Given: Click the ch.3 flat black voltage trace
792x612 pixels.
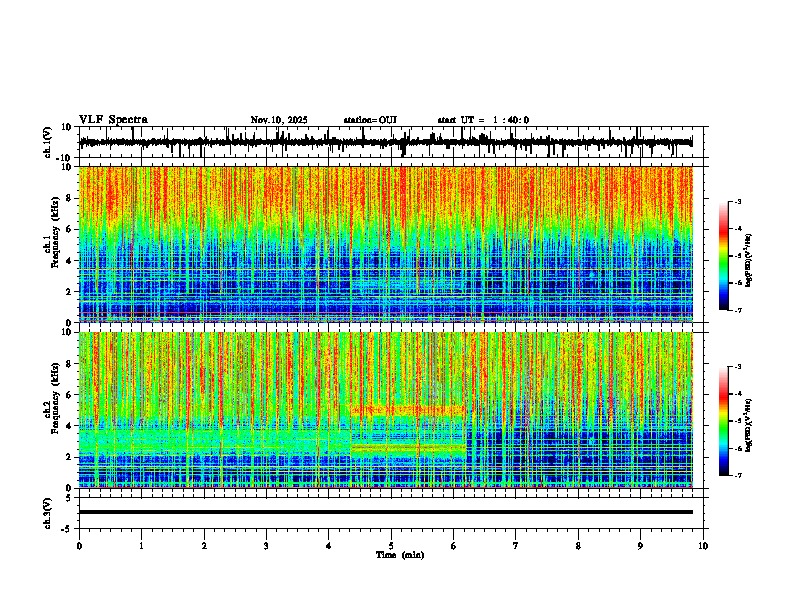Looking at the screenshot, I should 386,512.
